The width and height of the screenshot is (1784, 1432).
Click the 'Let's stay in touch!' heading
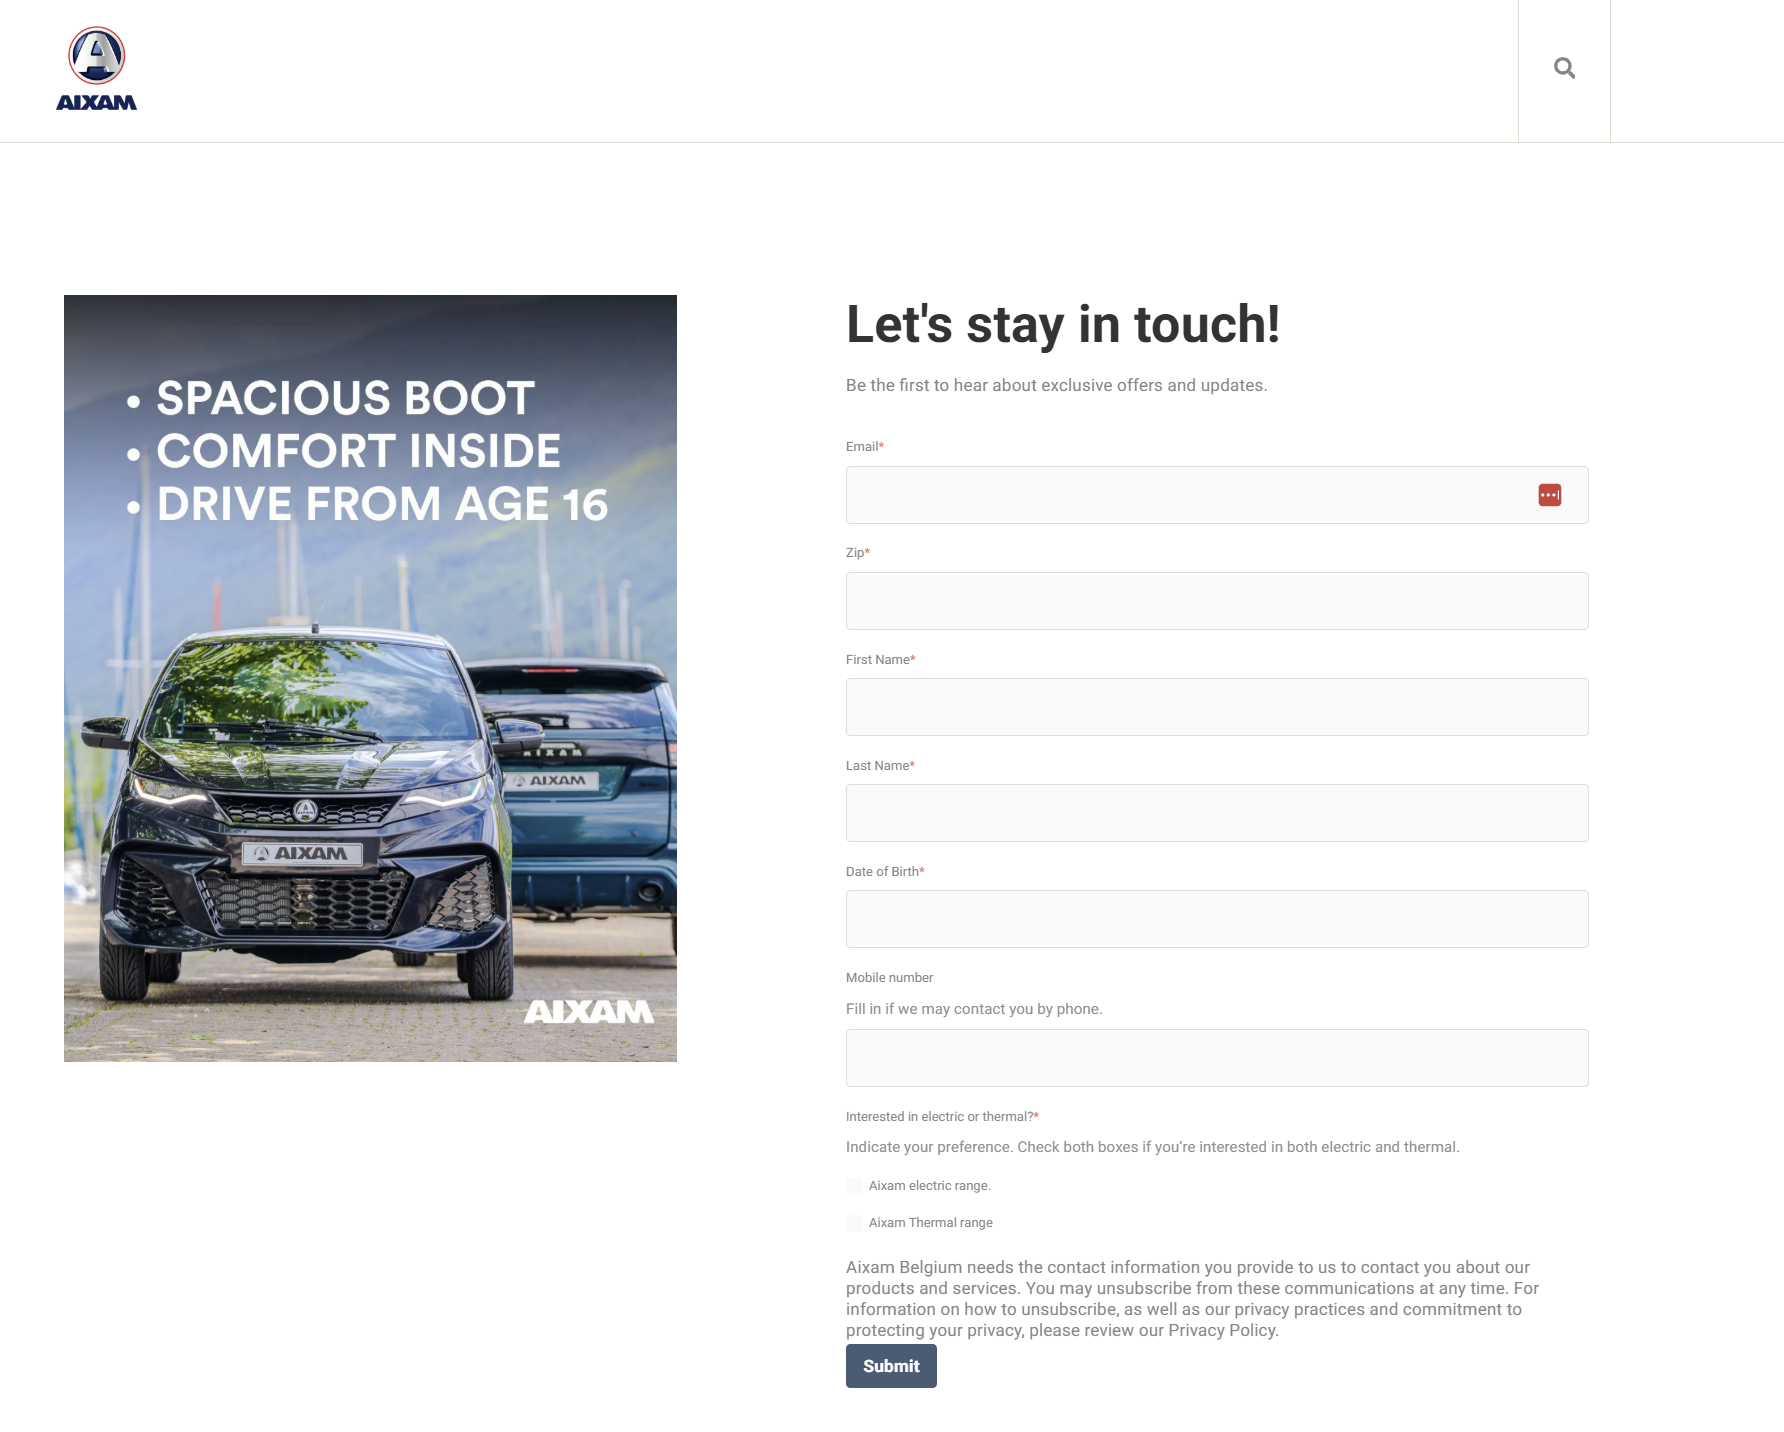coord(1063,324)
